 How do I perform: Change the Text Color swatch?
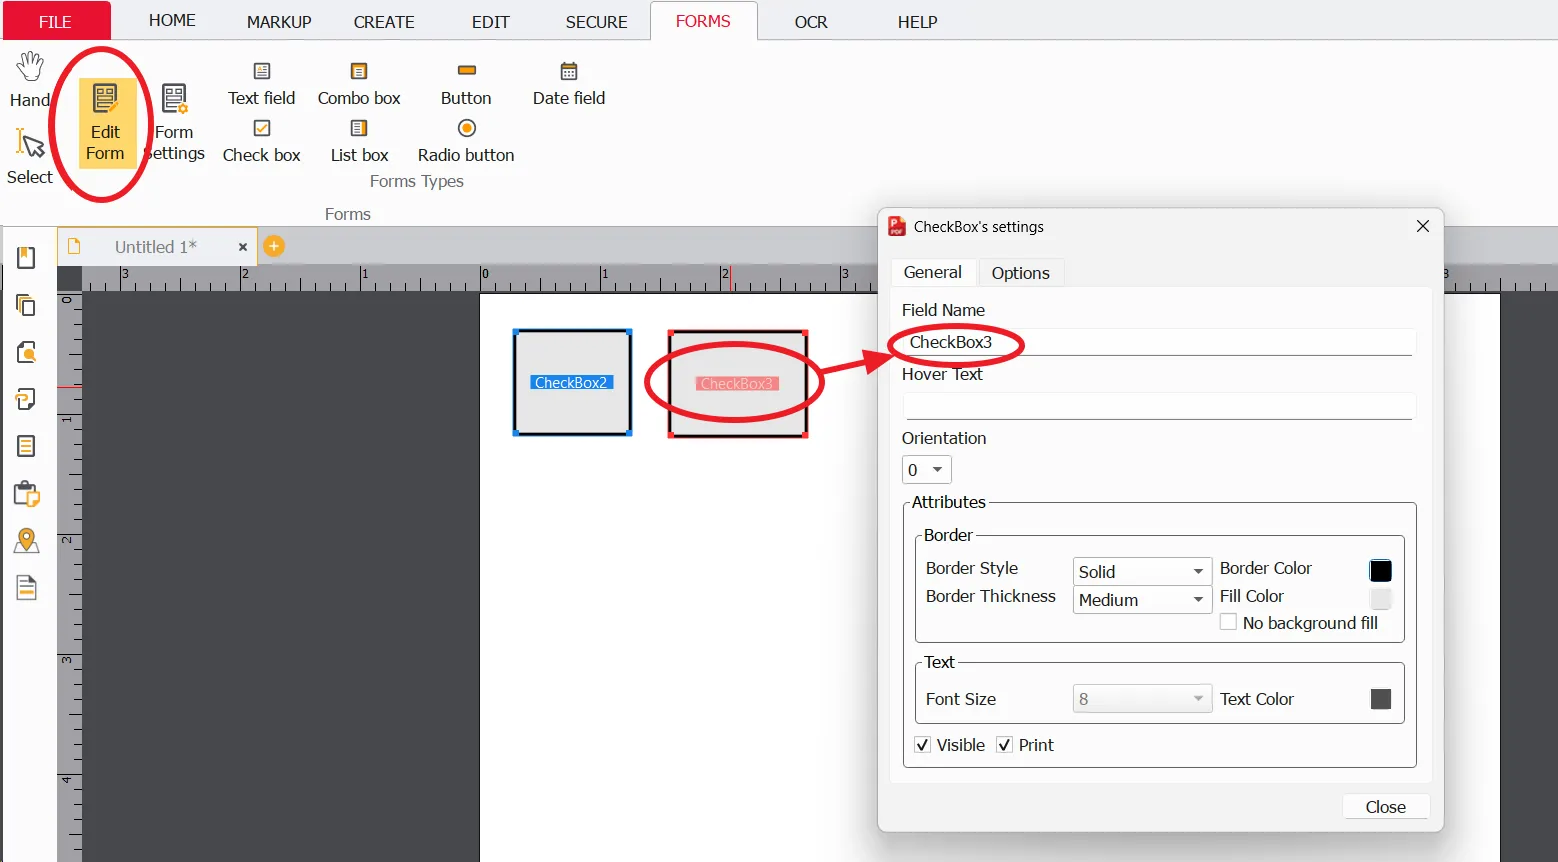1380,699
